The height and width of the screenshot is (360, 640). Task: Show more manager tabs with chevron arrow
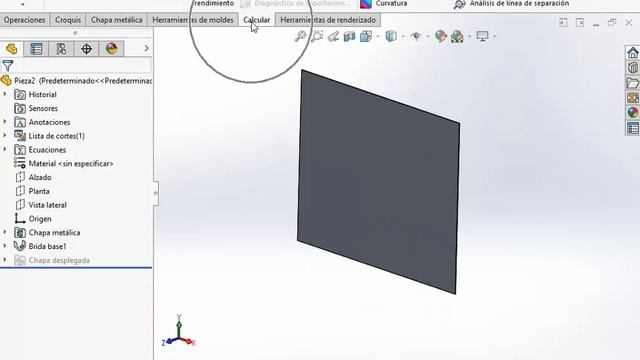click(x=147, y=49)
